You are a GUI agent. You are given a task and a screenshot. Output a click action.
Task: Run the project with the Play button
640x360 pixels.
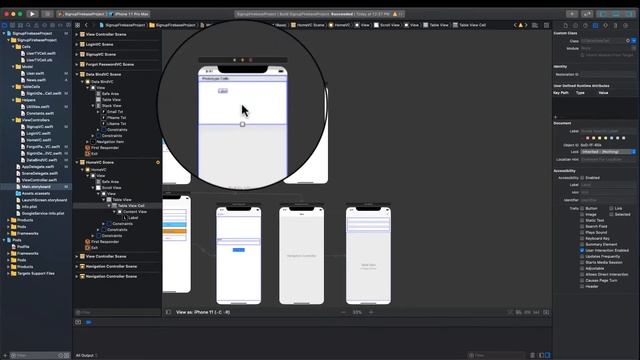point(32,14)
